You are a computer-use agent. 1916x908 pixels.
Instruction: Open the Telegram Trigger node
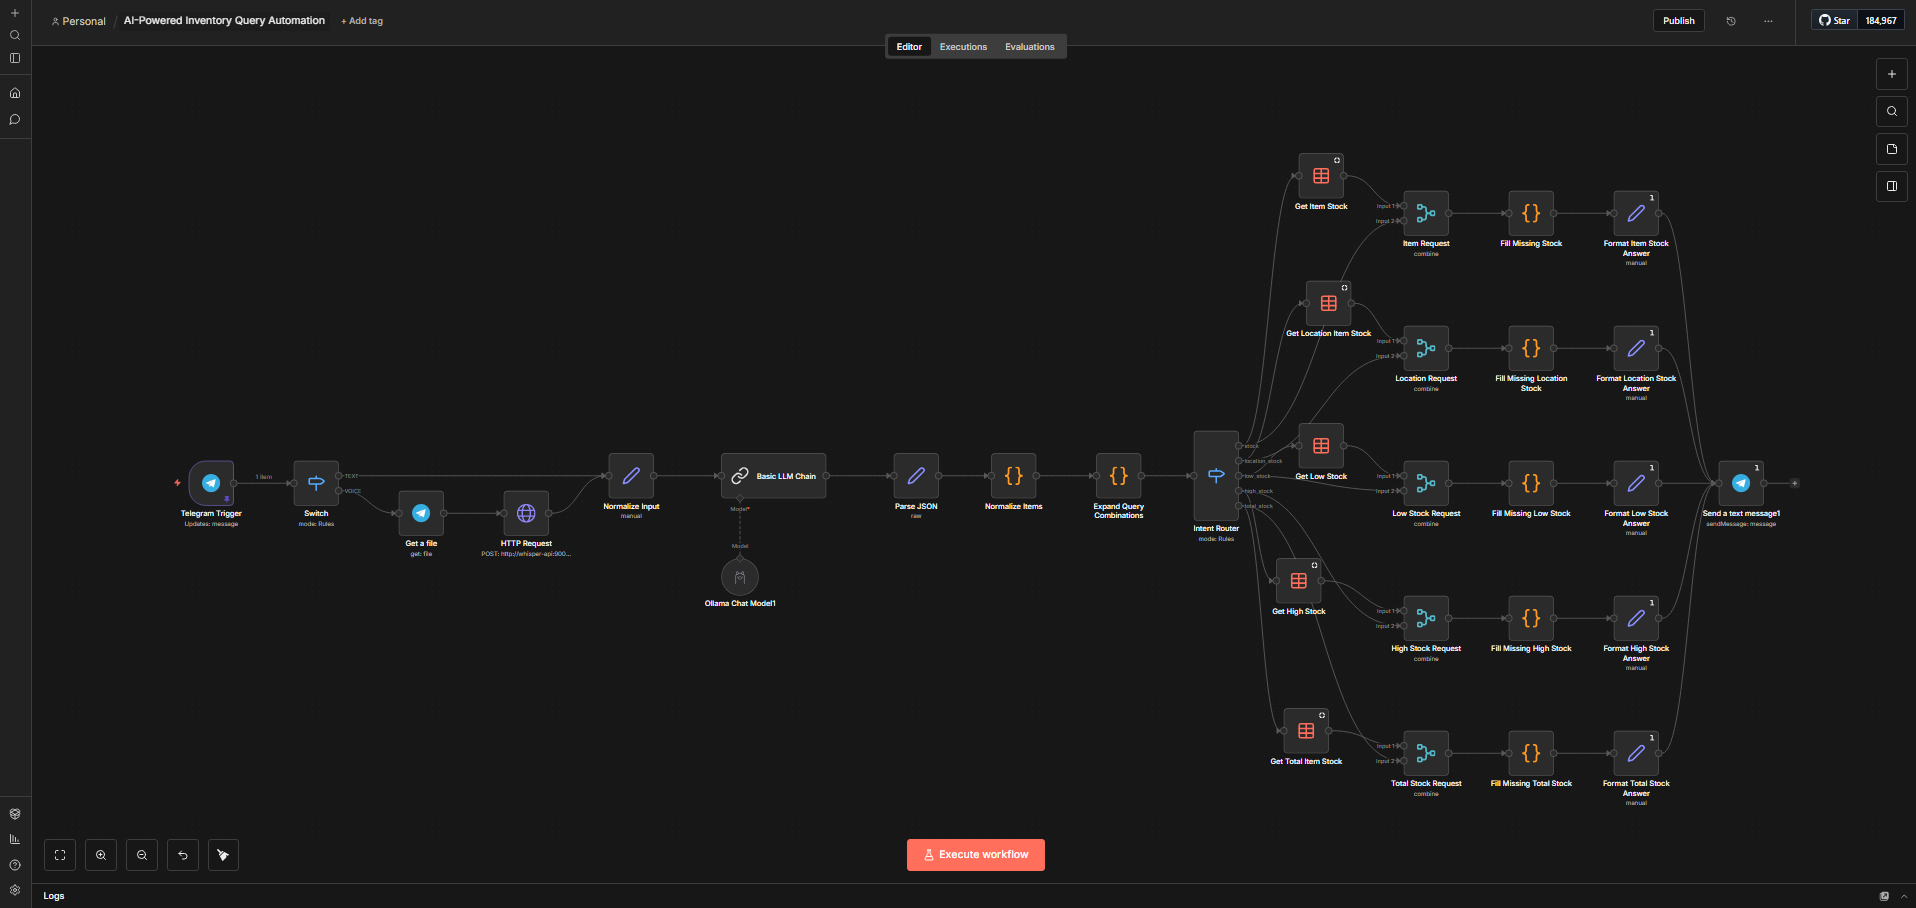point(211,483)
